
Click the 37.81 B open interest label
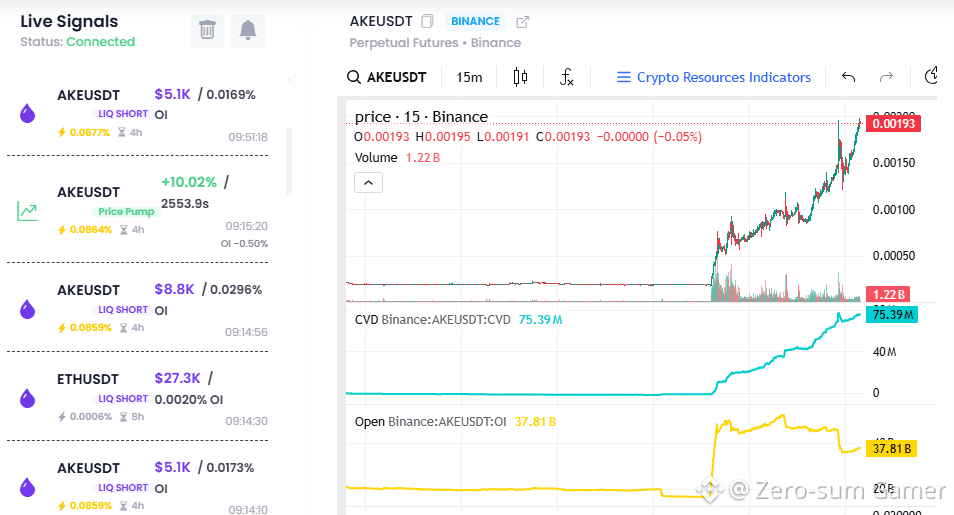(891, 449)
